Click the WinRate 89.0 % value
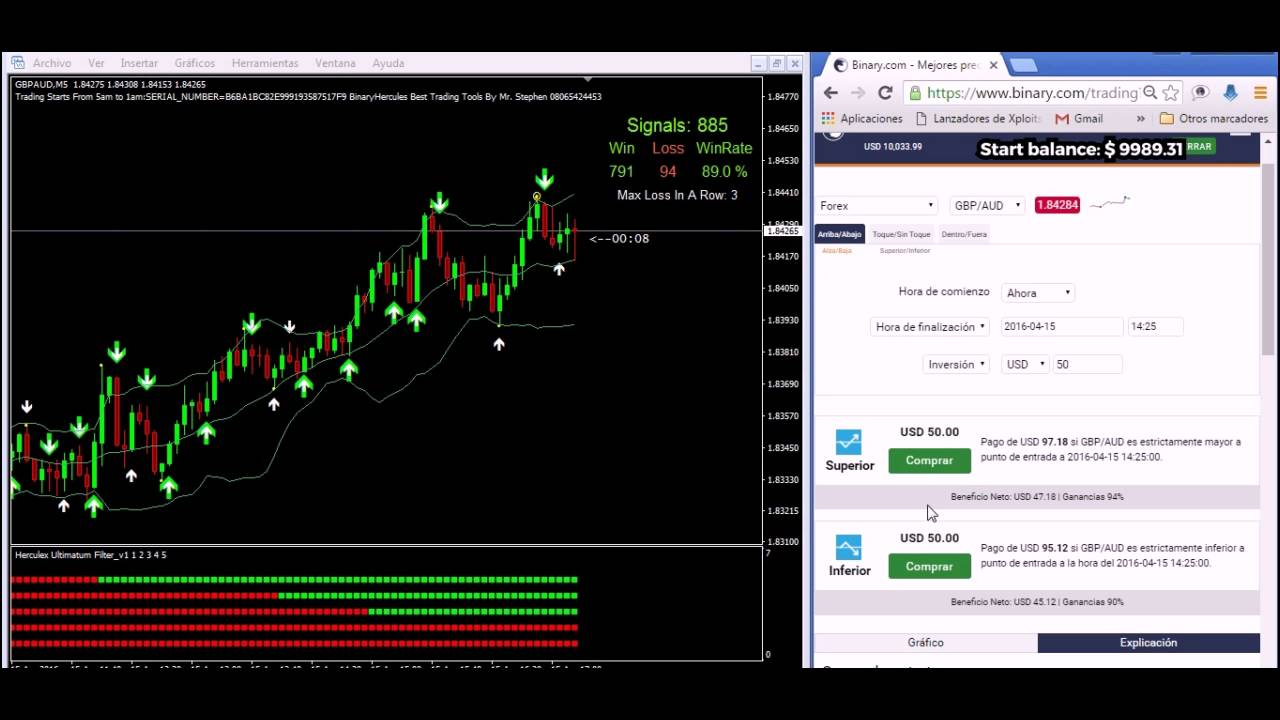This screenshot has height=720, width=1280. point(725,172)
